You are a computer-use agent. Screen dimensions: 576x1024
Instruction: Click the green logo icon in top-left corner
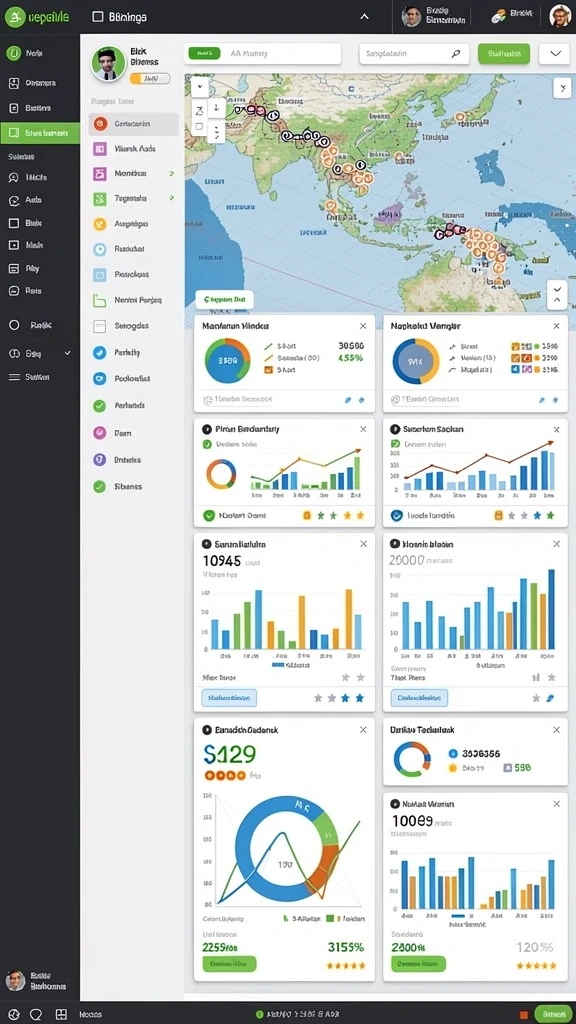click(x=13, y=16)
